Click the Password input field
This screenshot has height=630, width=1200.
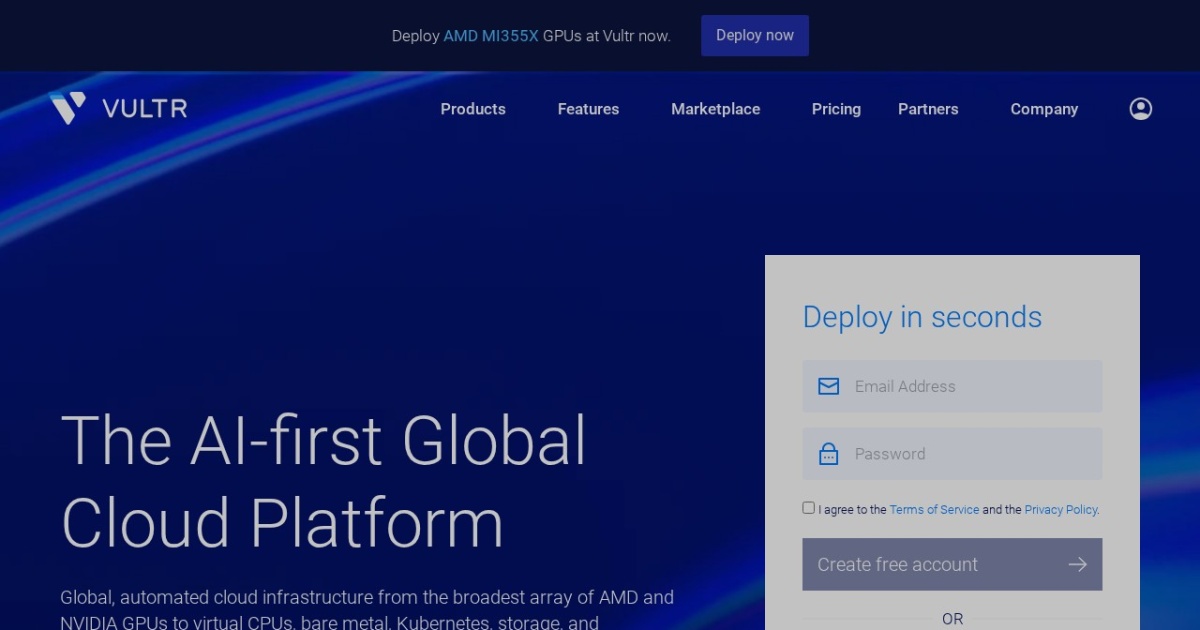pos(950,453)
